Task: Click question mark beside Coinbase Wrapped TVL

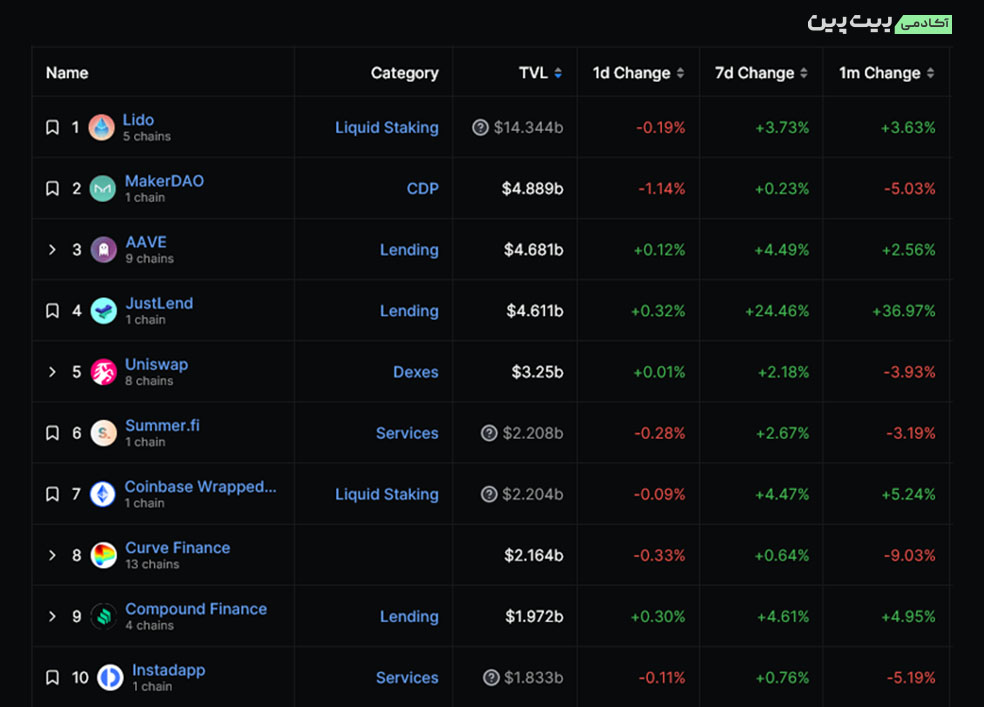Action: coord(489,494)
